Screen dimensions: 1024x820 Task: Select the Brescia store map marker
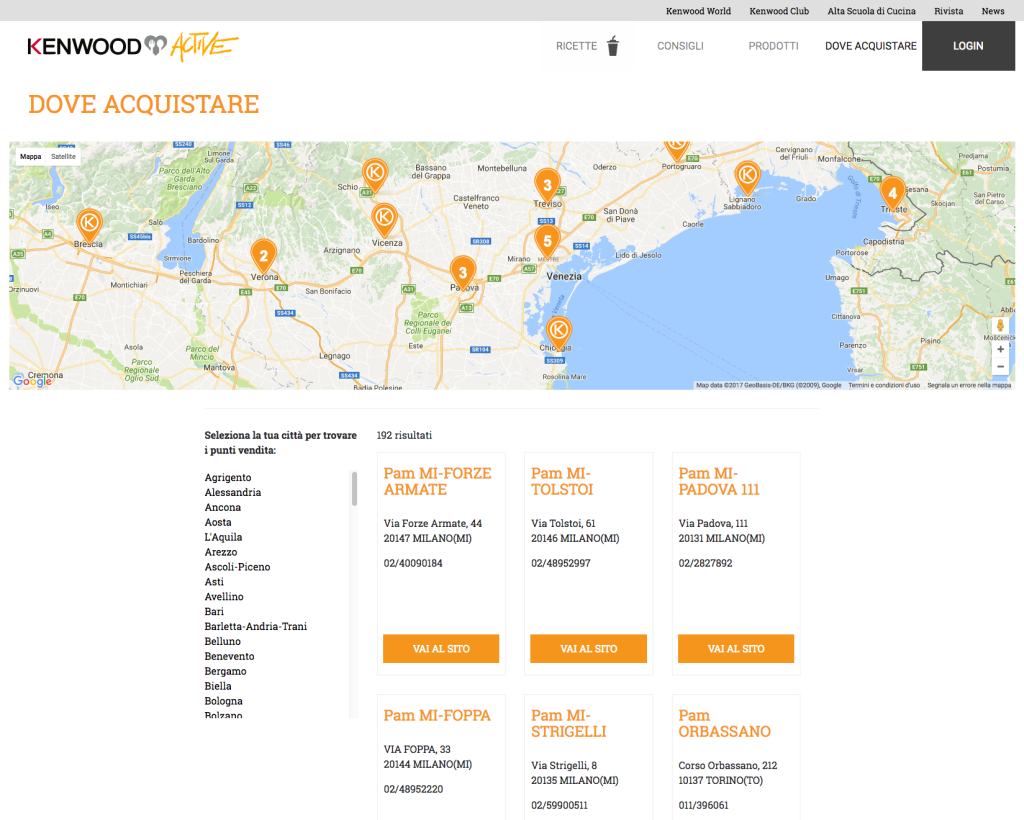pyautogui.click(x=89, y=224)
